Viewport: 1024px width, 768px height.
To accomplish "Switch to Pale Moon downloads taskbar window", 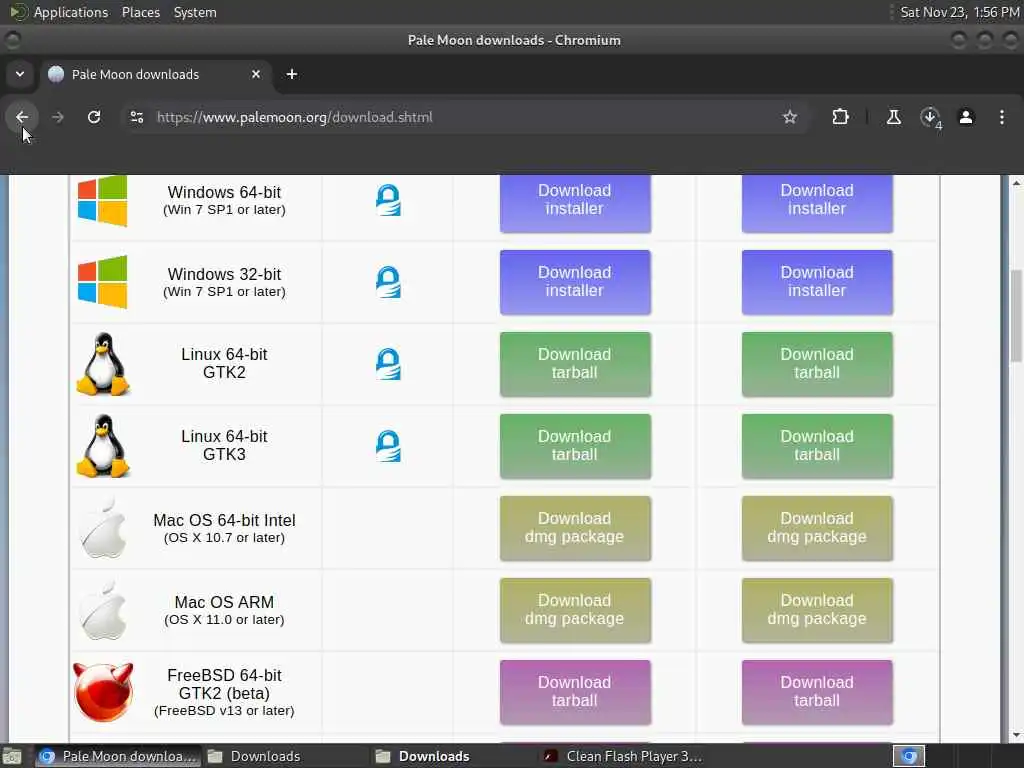I will click(x=118, y=756).
